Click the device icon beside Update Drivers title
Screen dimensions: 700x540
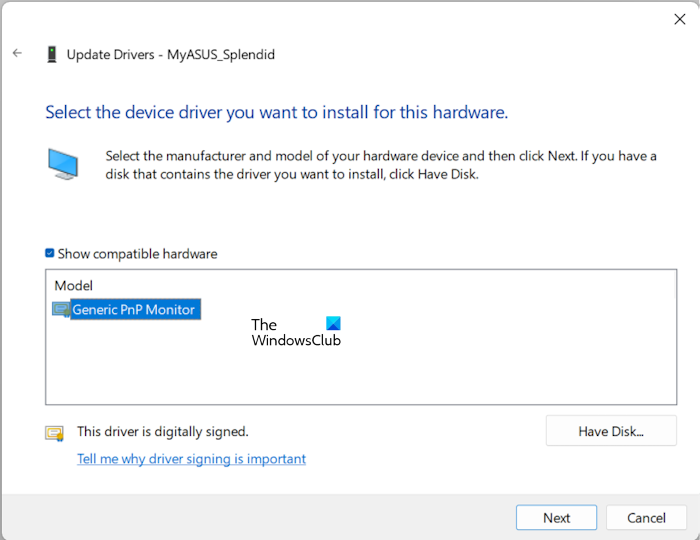point(52,54)
